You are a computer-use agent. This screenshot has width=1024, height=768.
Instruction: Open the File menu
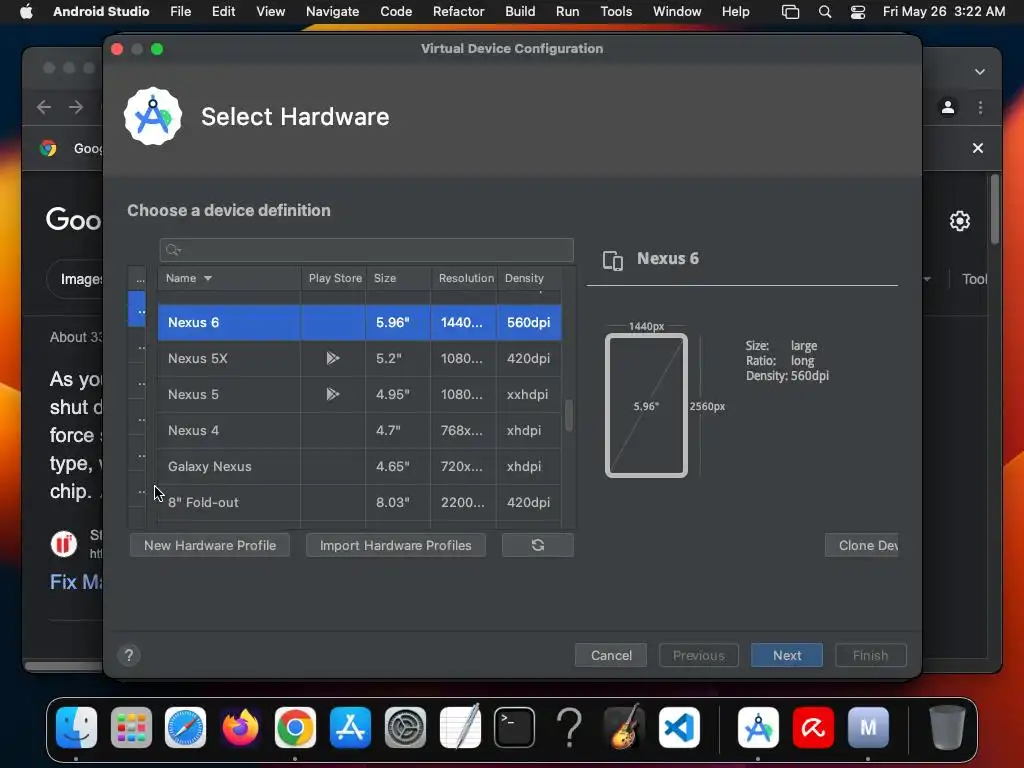(180, 12)
